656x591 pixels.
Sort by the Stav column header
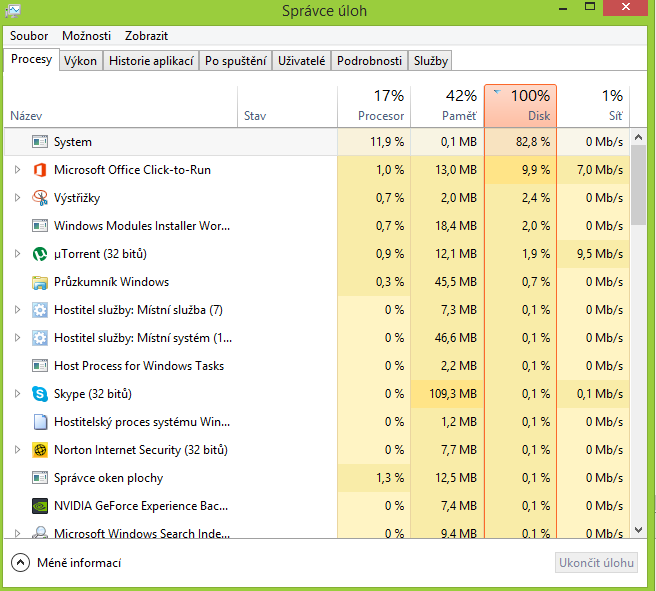pyautogui.click(x=287, y=106)
